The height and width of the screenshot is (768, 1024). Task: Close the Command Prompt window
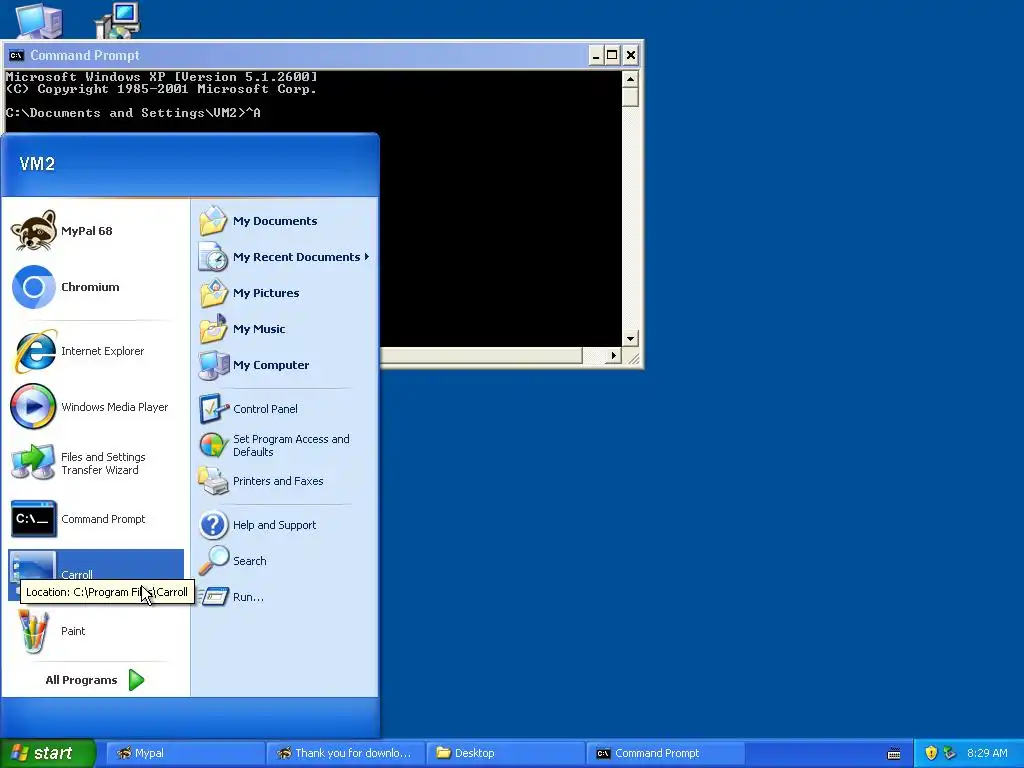(x=630, y=56)
